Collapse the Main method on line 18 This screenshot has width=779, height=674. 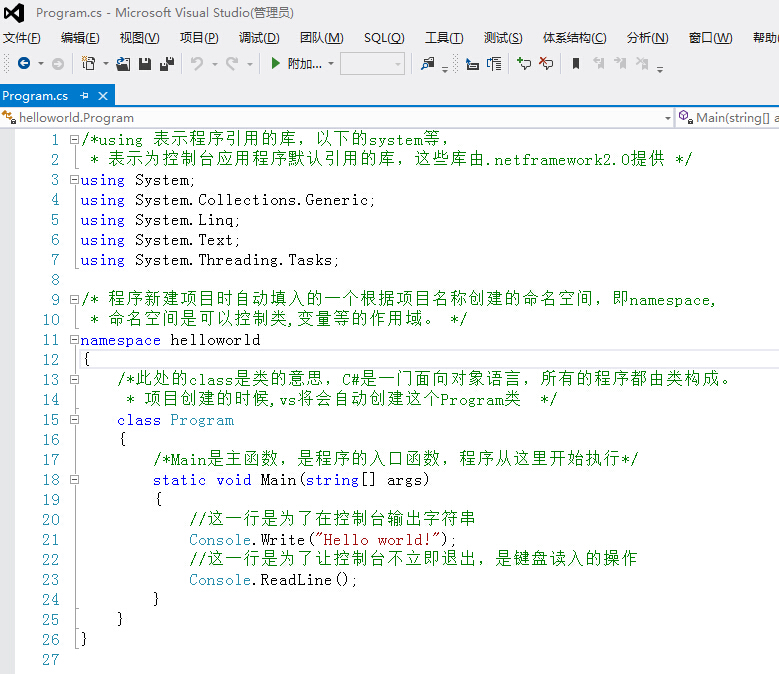coord(74,480)
